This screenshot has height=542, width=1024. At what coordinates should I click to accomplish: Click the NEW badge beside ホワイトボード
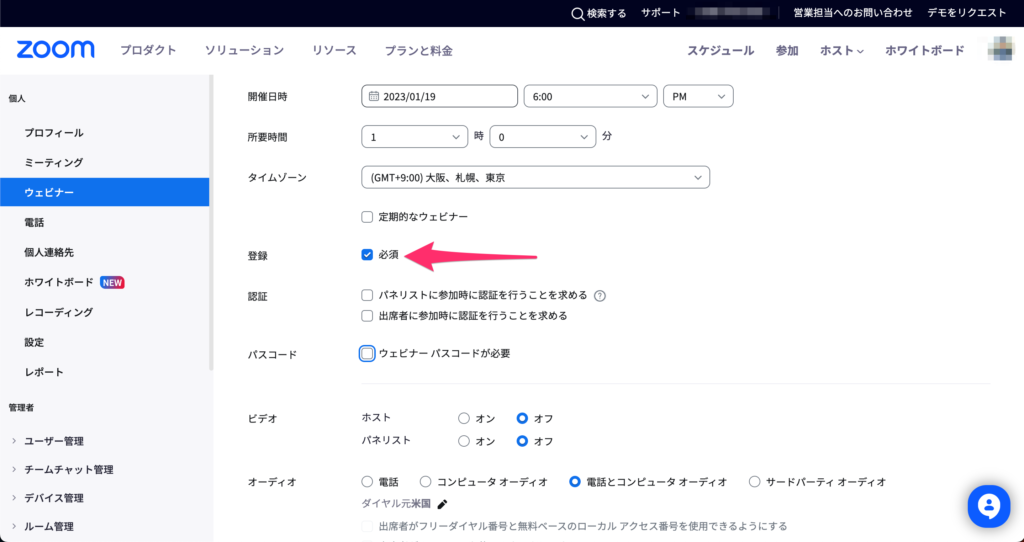tap(112, 283)
